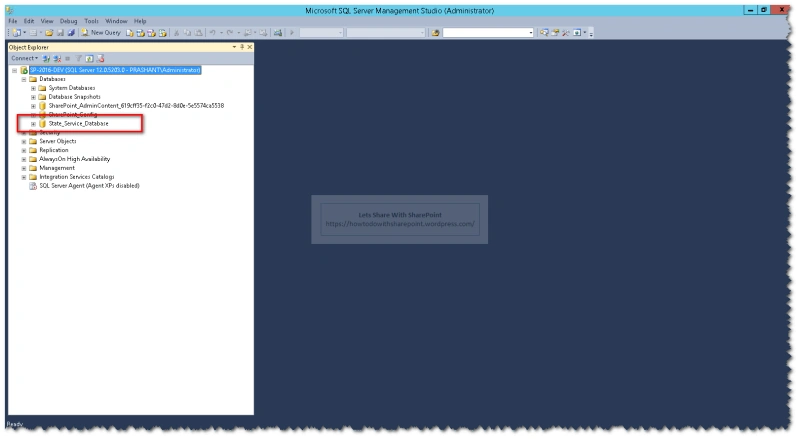
Task: Close the Object Explorer panel
Action: [249, 47]
